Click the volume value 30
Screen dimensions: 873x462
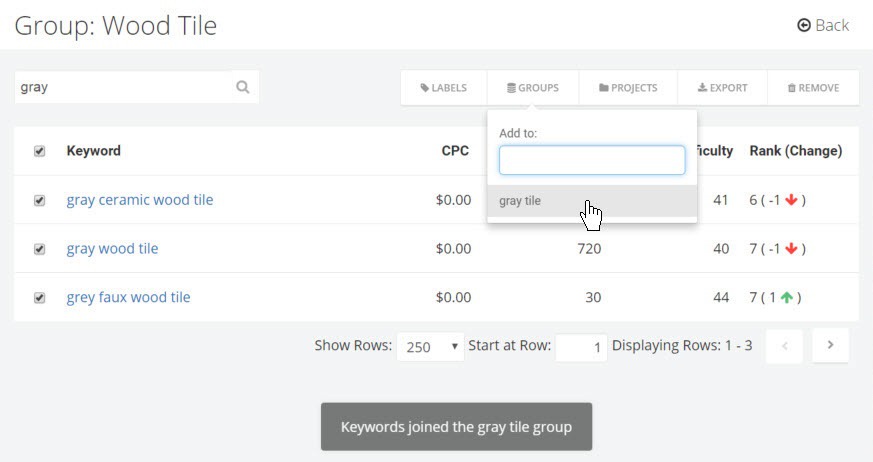593,298
